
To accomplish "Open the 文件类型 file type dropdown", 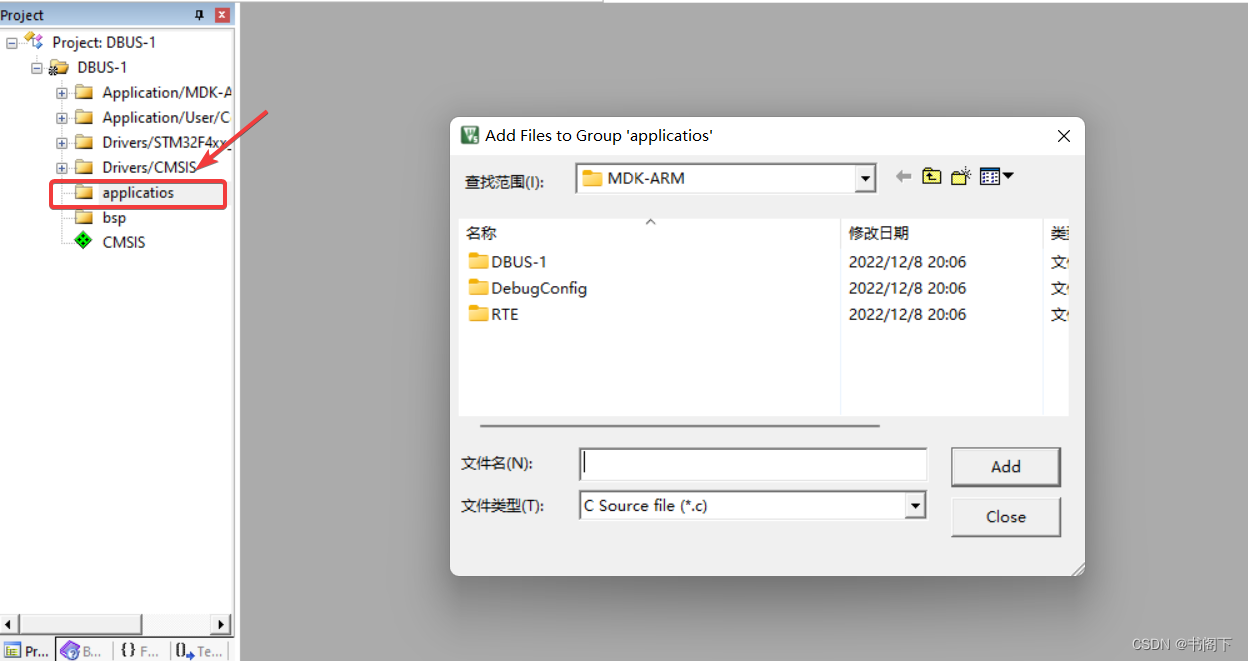I will [x=915, y=505].
